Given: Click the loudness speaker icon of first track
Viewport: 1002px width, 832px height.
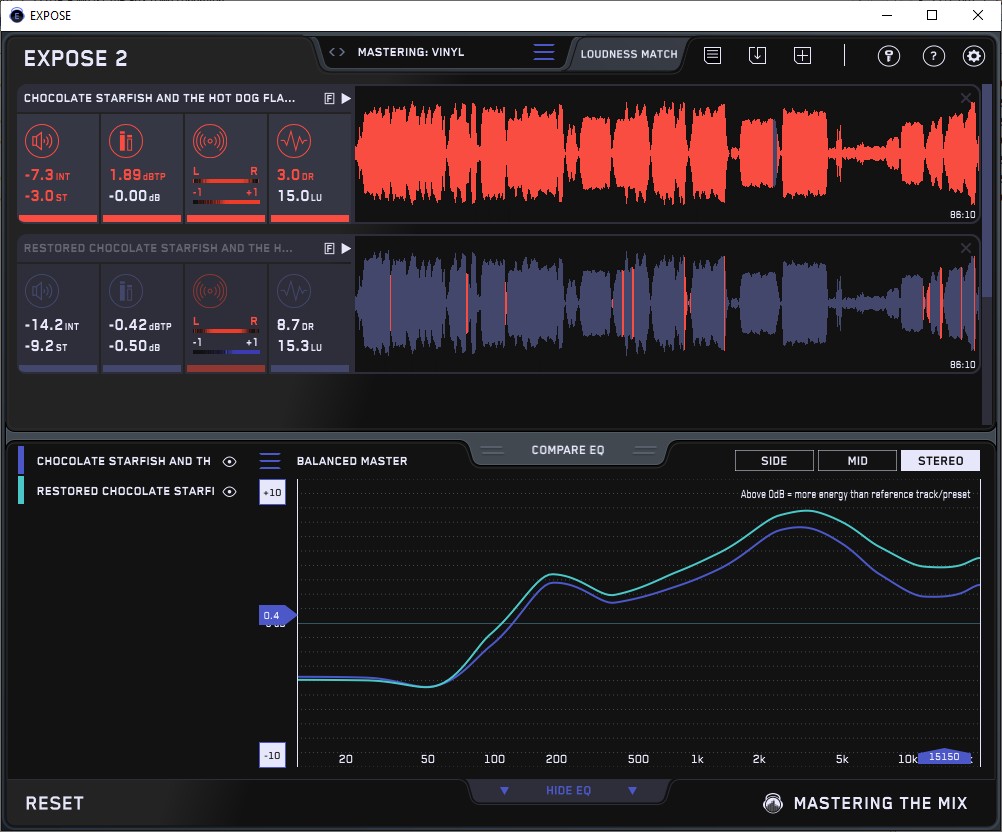Looking at the screenshot, I should tap(43, 141).
